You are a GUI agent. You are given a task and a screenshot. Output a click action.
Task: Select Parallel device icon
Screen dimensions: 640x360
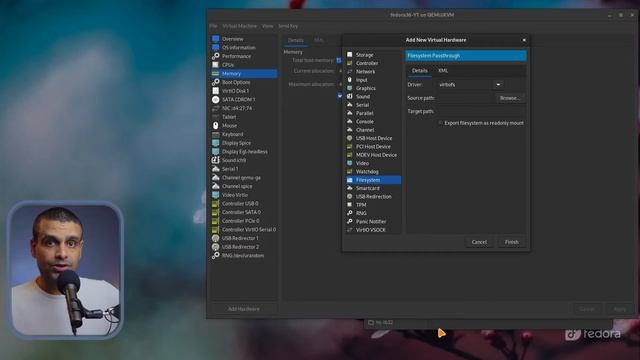350,113
